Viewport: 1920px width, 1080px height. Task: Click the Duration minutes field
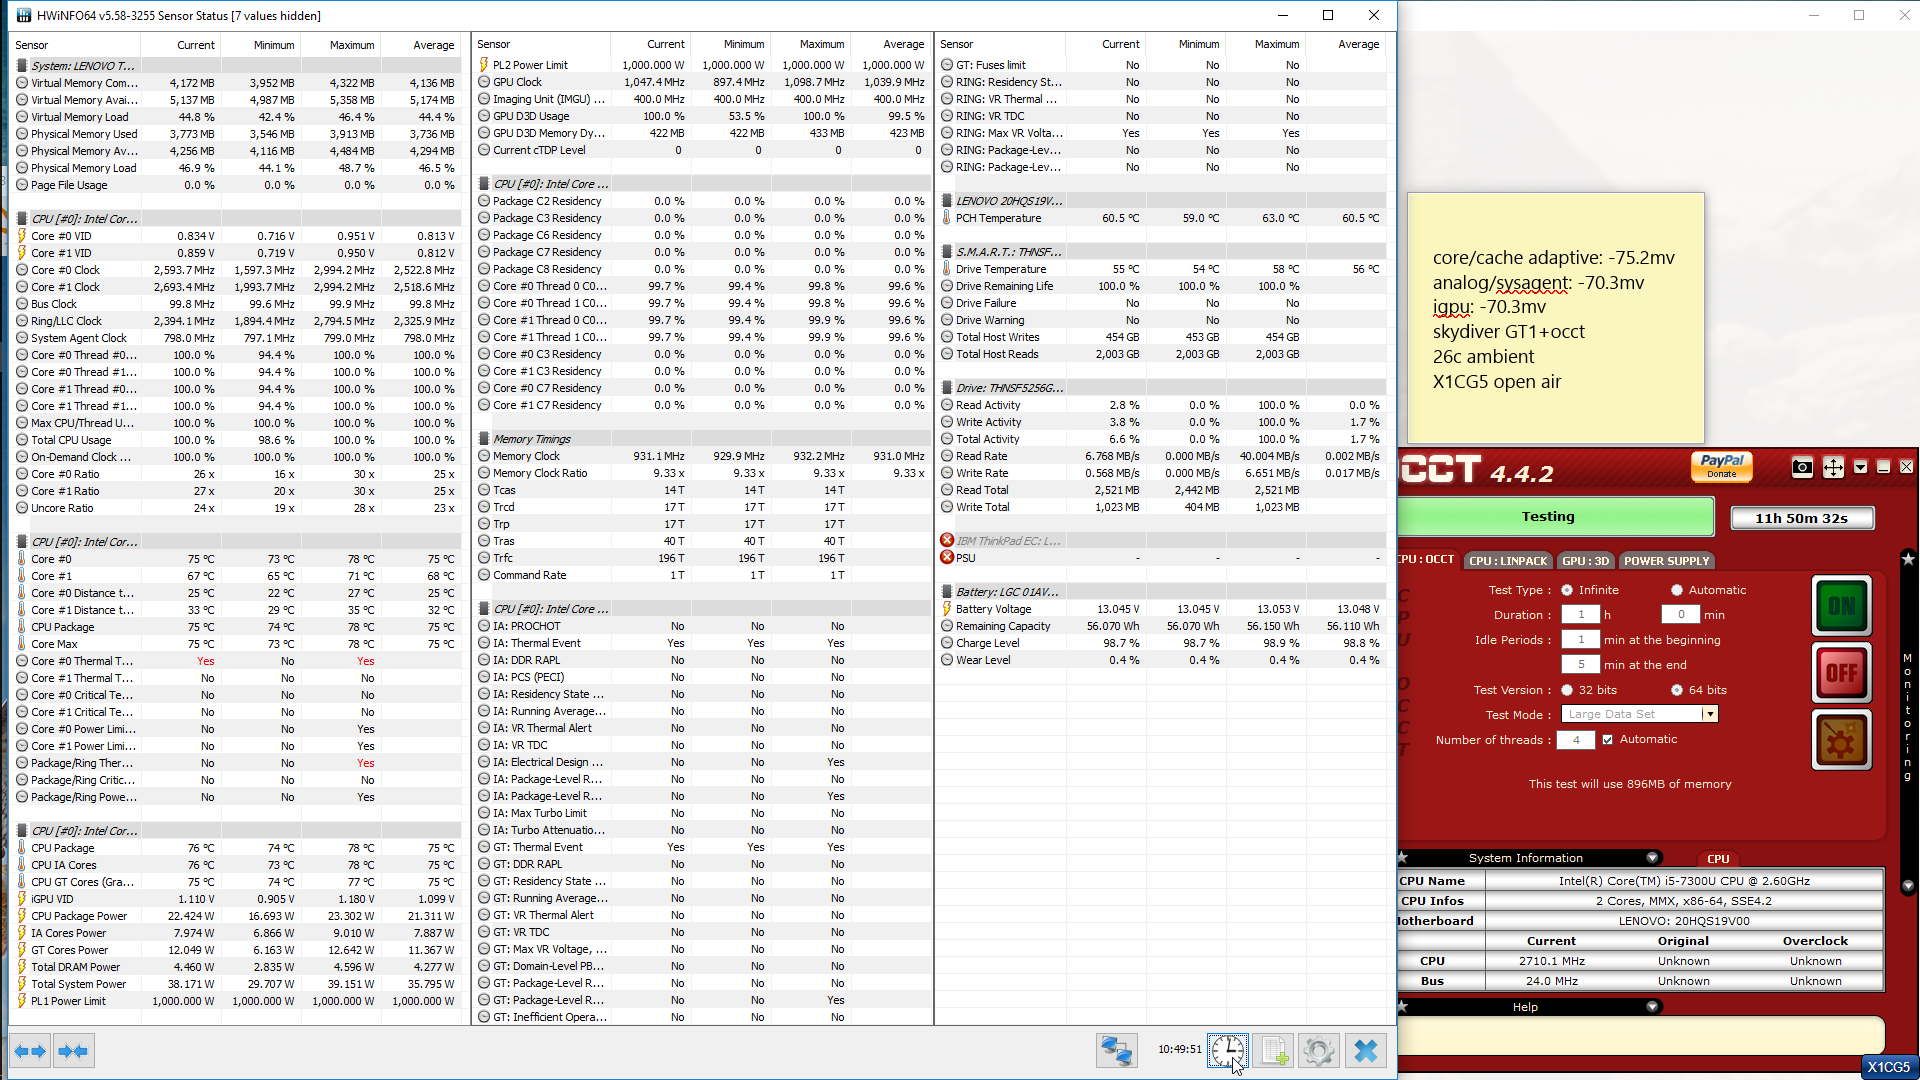coord(1681,615)
